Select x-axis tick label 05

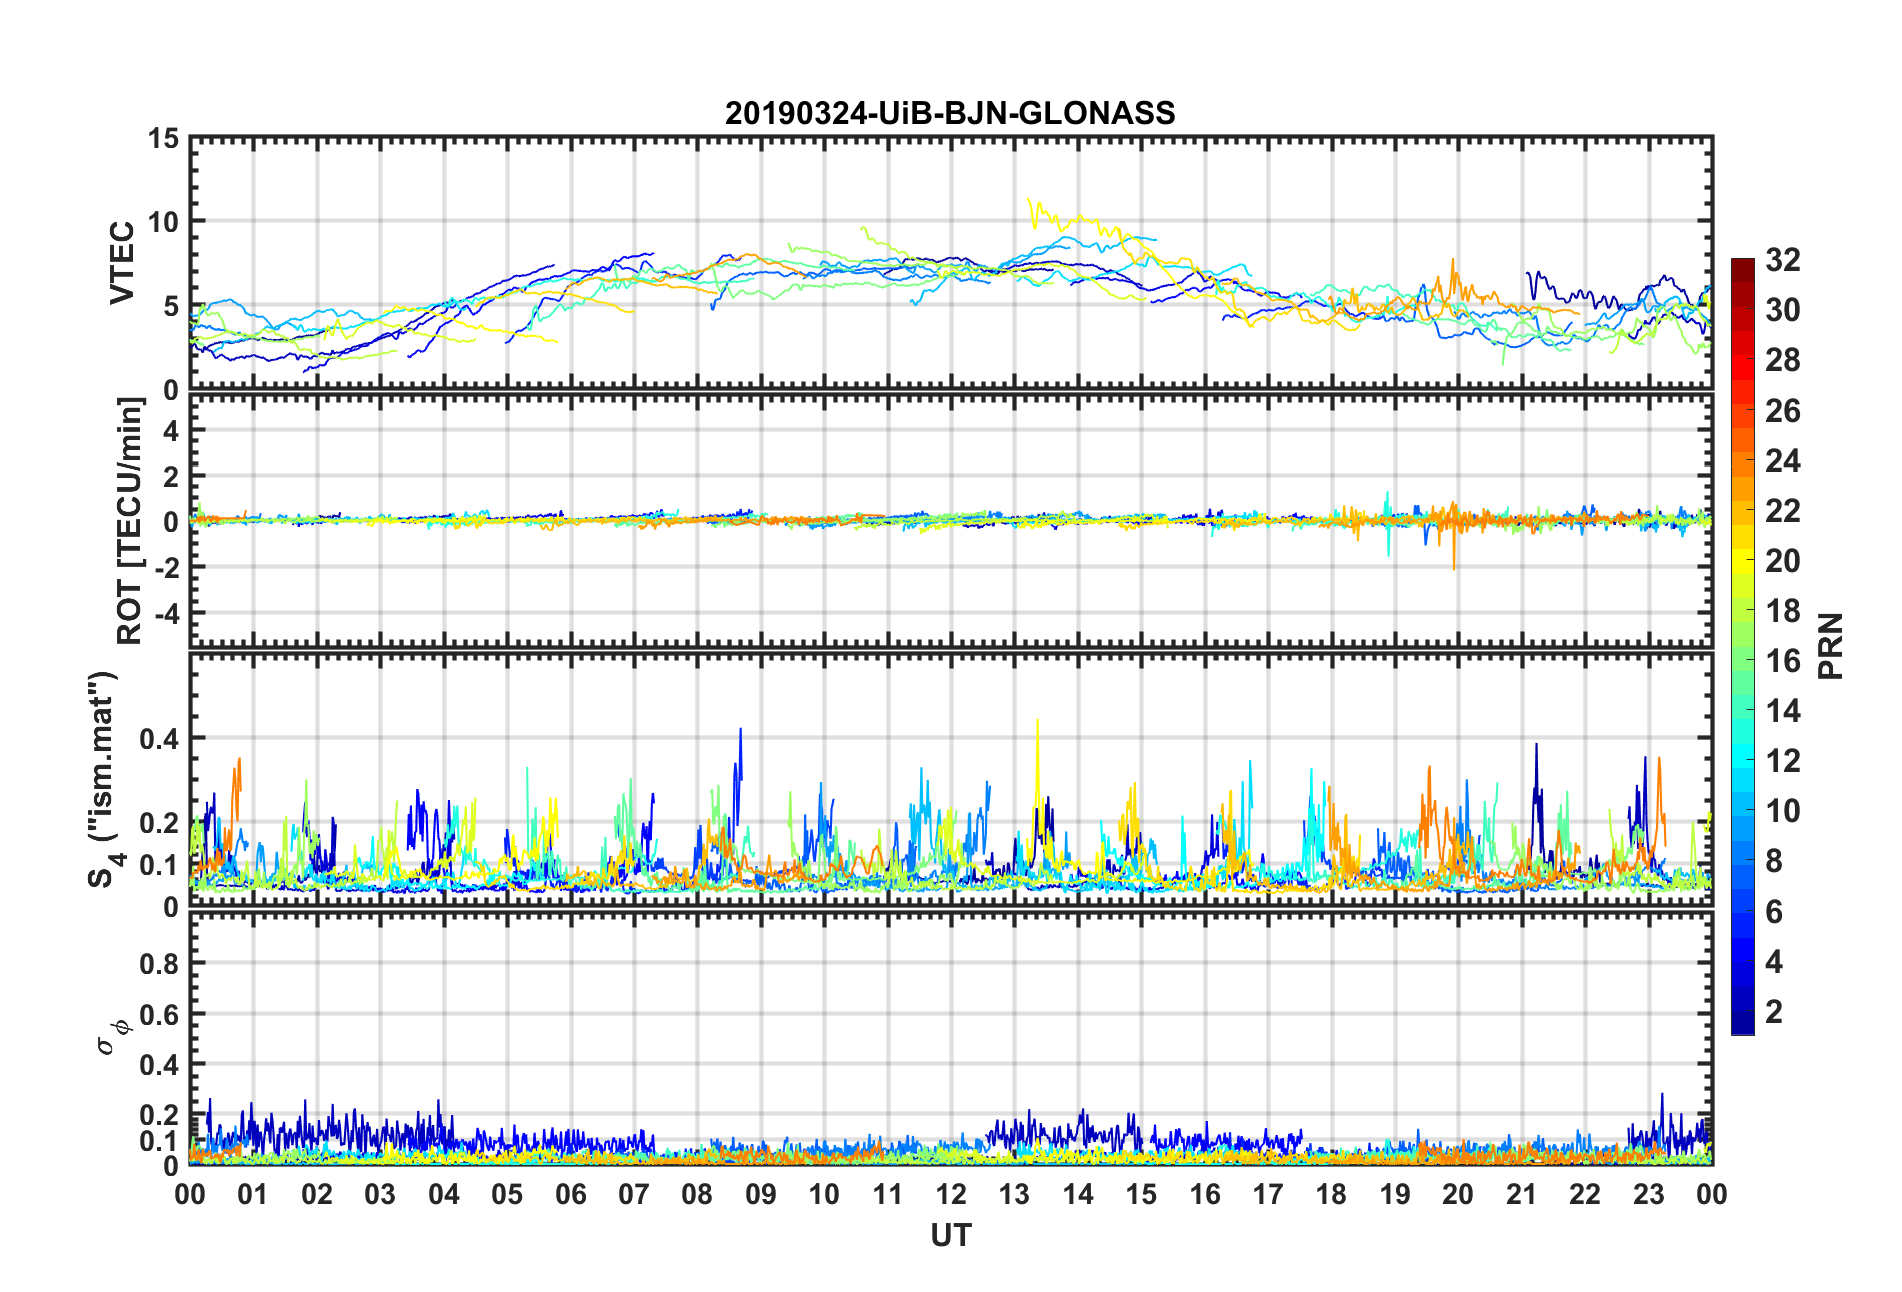pyautogui.click(x=507, y=1194)
